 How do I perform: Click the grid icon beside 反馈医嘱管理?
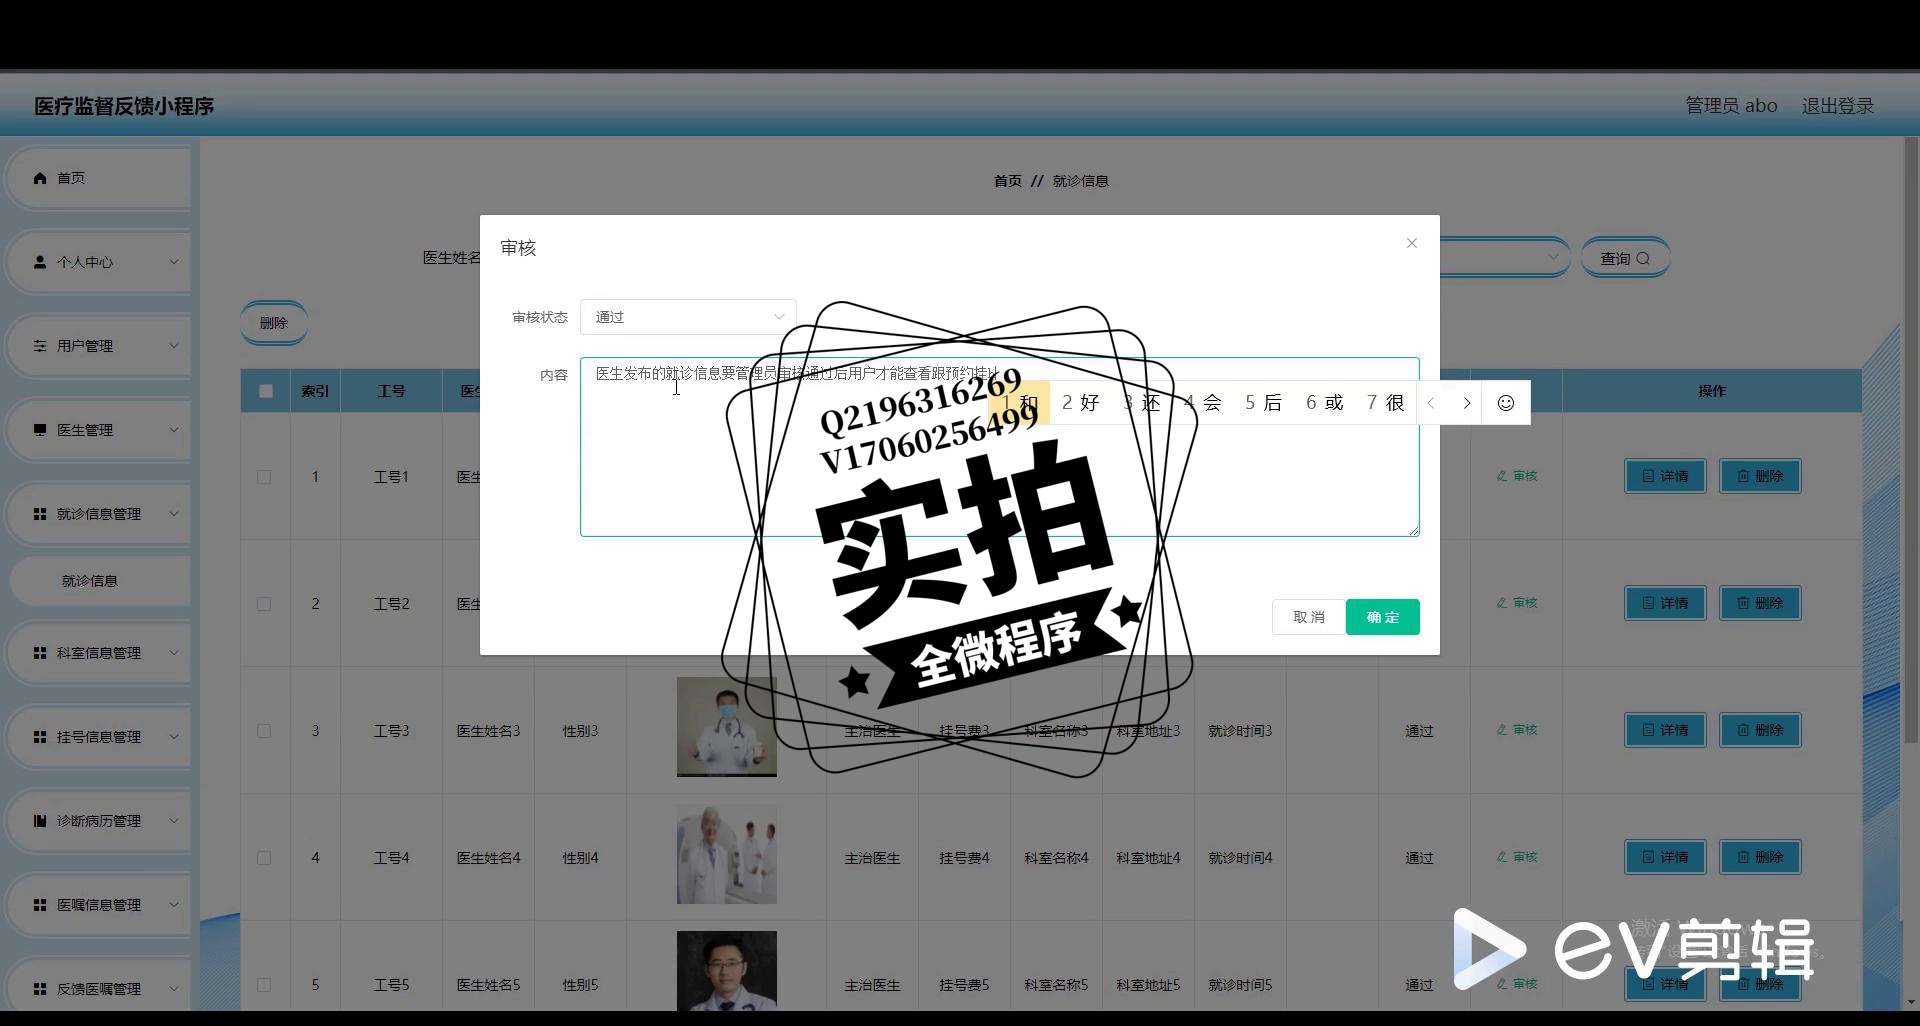(x=40, y=989)
